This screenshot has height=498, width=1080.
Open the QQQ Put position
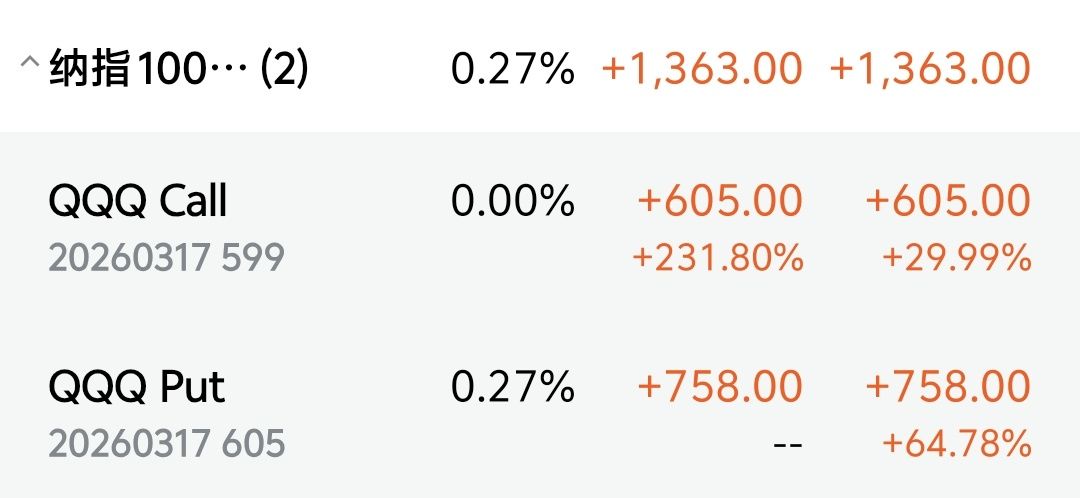point(136,387)
